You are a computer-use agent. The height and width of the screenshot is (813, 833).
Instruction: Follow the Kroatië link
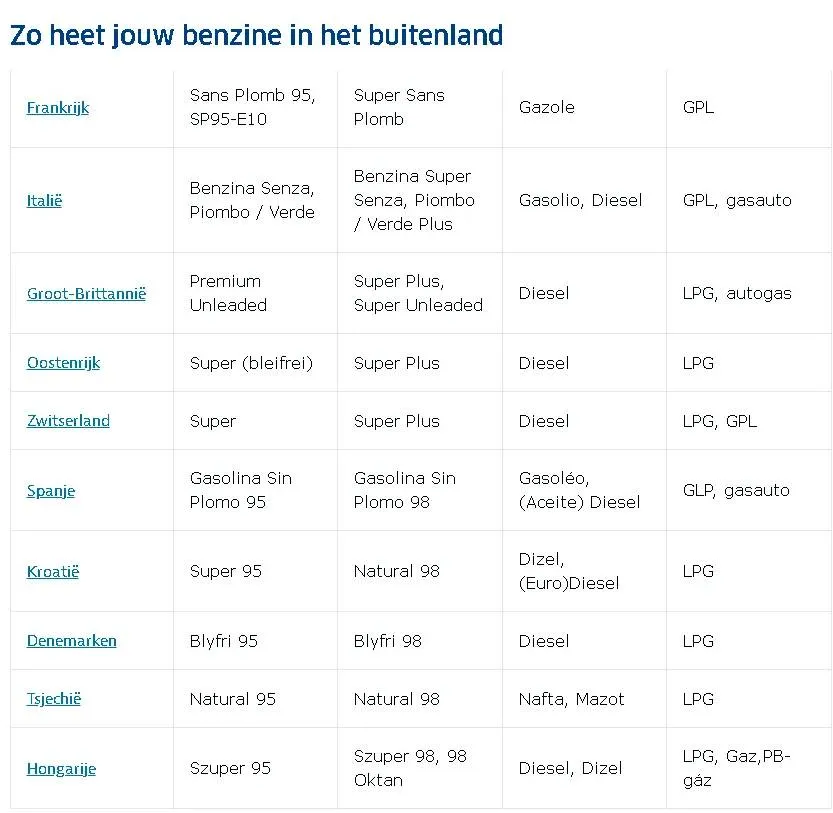pyautogui.click(x=53, y=572)
